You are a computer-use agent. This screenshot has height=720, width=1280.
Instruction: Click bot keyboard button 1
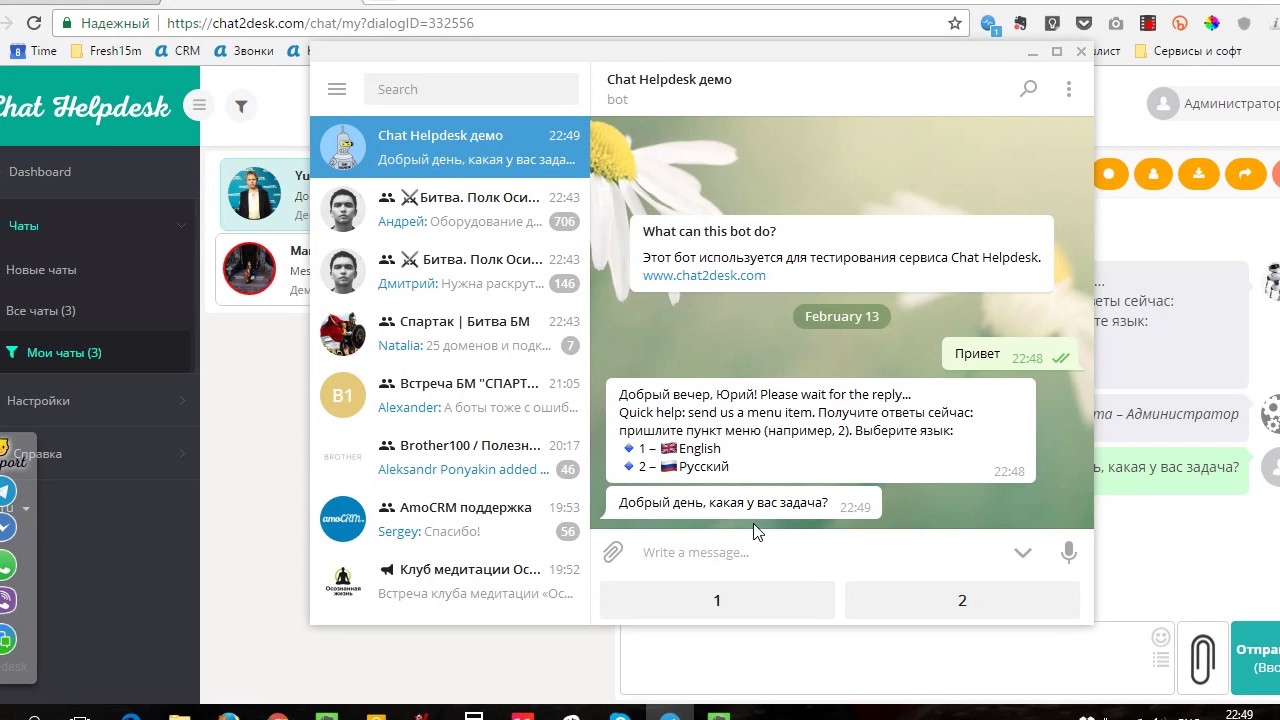pos(717,600)
